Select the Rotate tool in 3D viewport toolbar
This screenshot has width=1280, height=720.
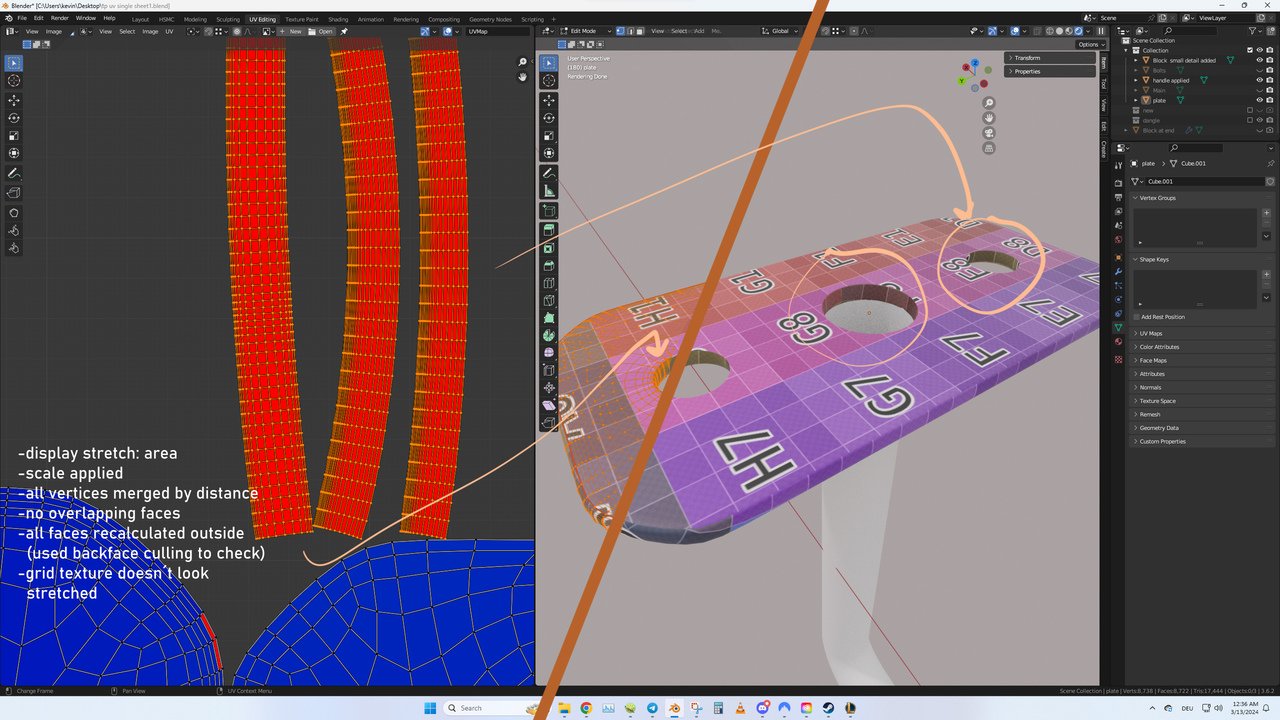click(x=549, y=117)
